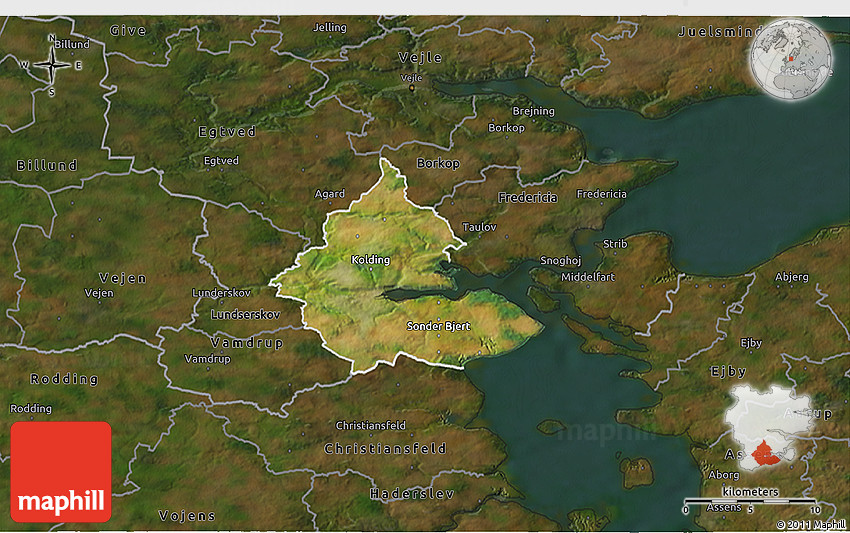850x533 pixels.
Task: Click the Vojens label
Action: click(187, 516)
